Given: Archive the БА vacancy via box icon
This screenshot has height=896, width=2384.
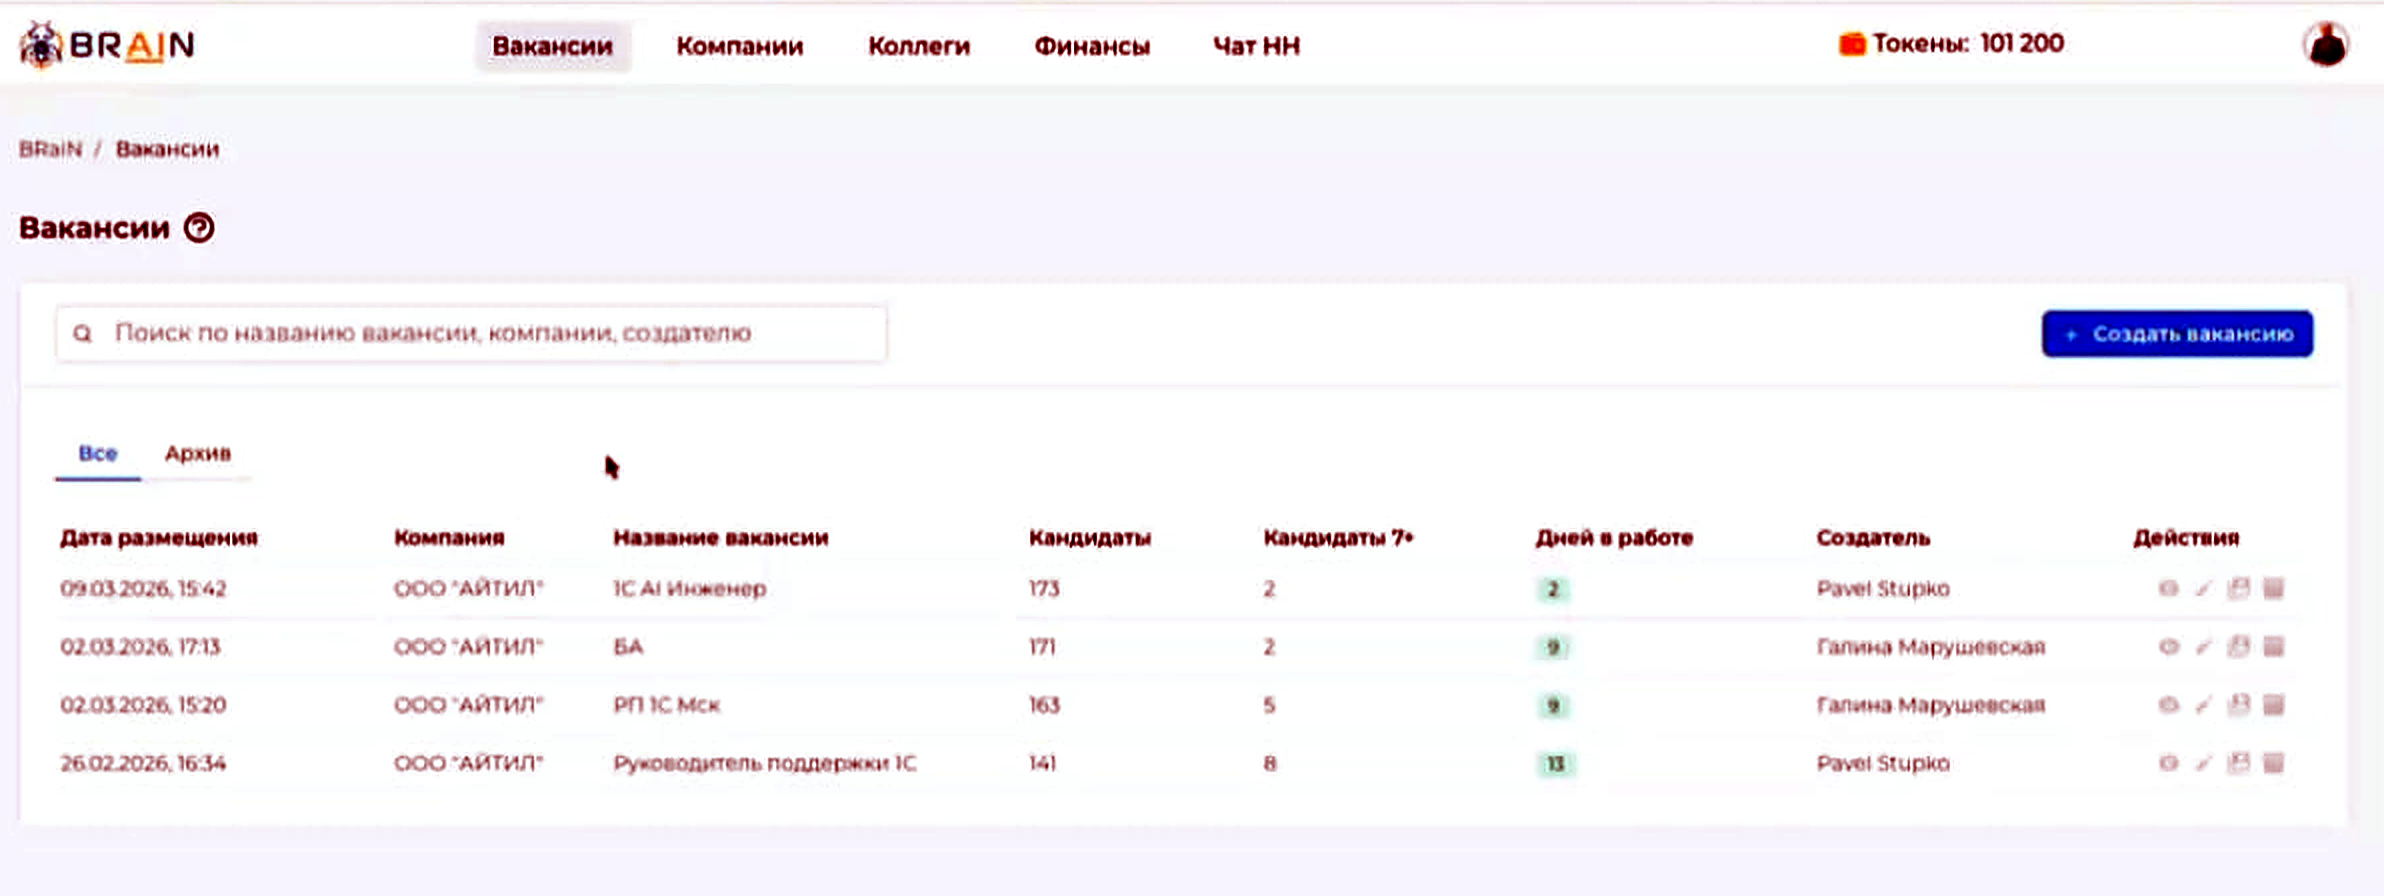Looking at the screenshot, I should click(2273, 647).
